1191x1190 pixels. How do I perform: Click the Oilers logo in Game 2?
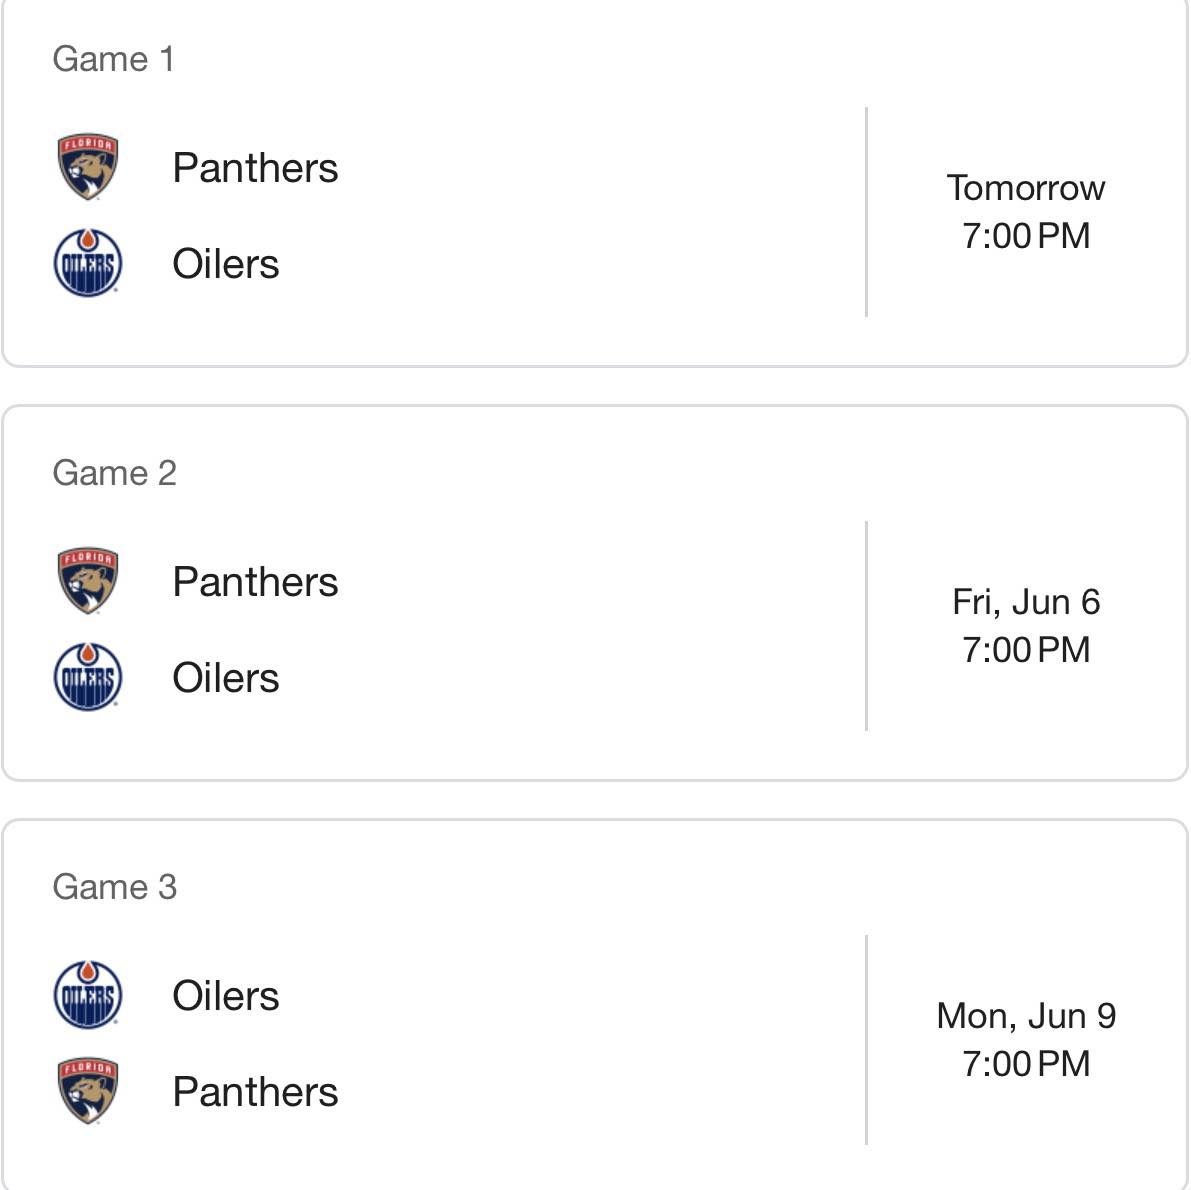pyautogui.click(x=88, y=677)
